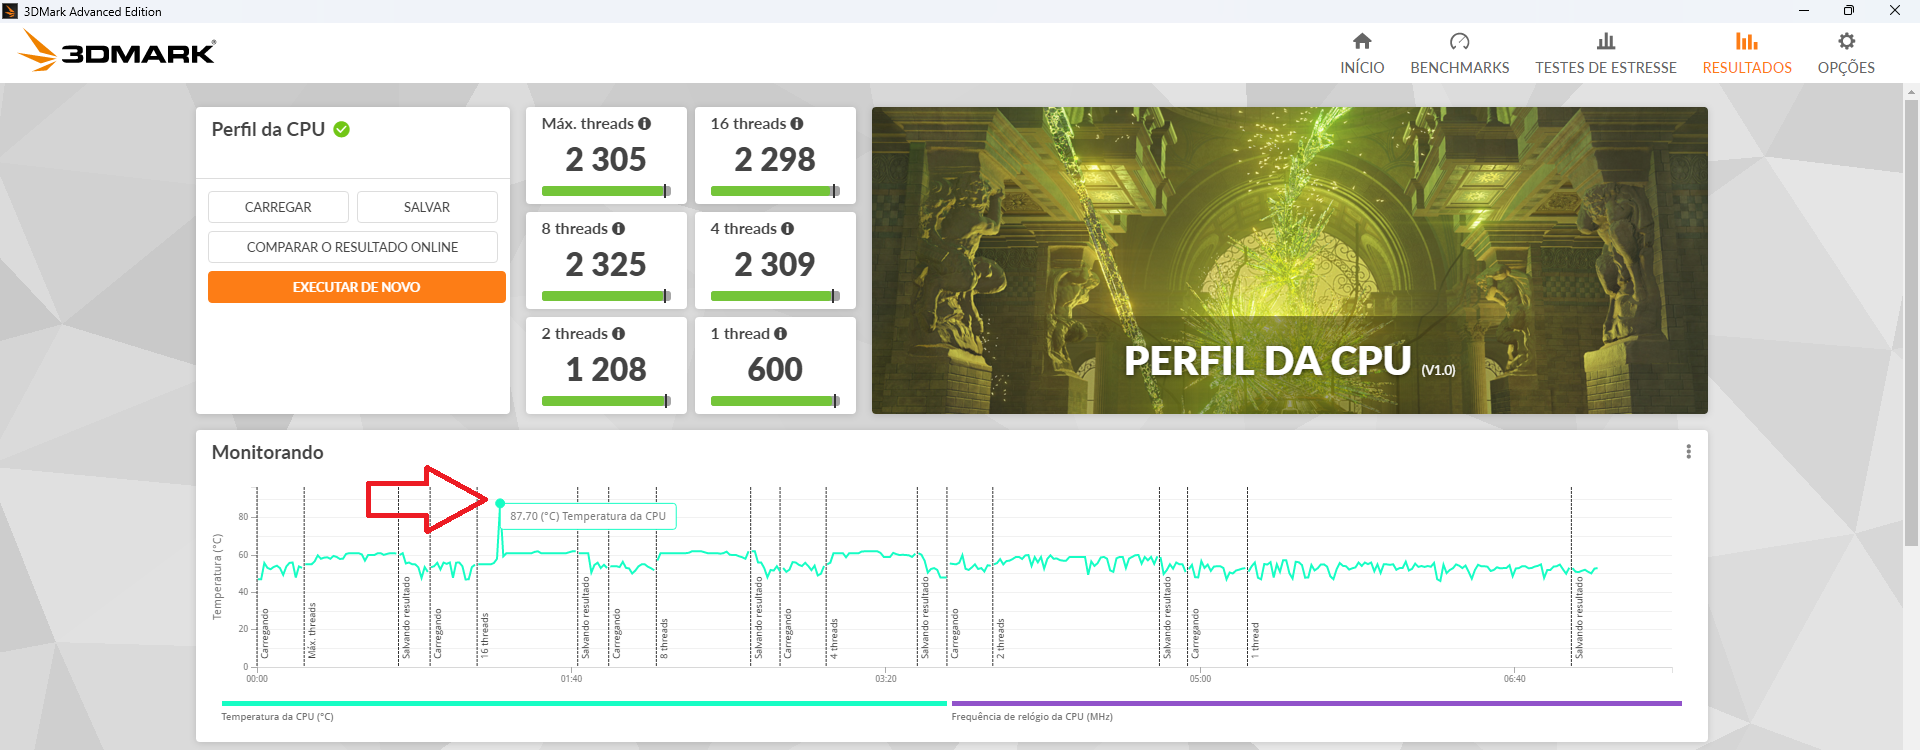
Task: Click the 03:20 time axis label
Action: [886, 679]
